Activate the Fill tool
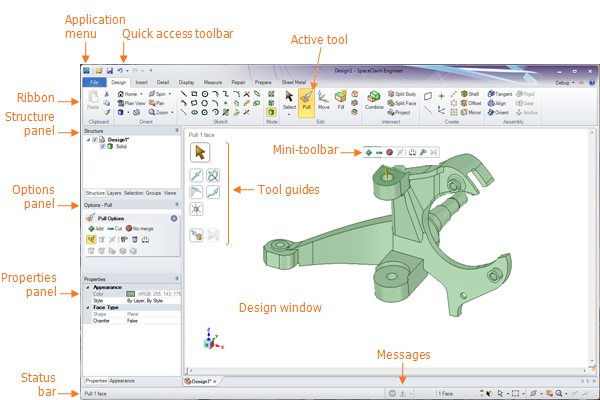This screenshot has height=400, width=600. [x=341, y=99]
